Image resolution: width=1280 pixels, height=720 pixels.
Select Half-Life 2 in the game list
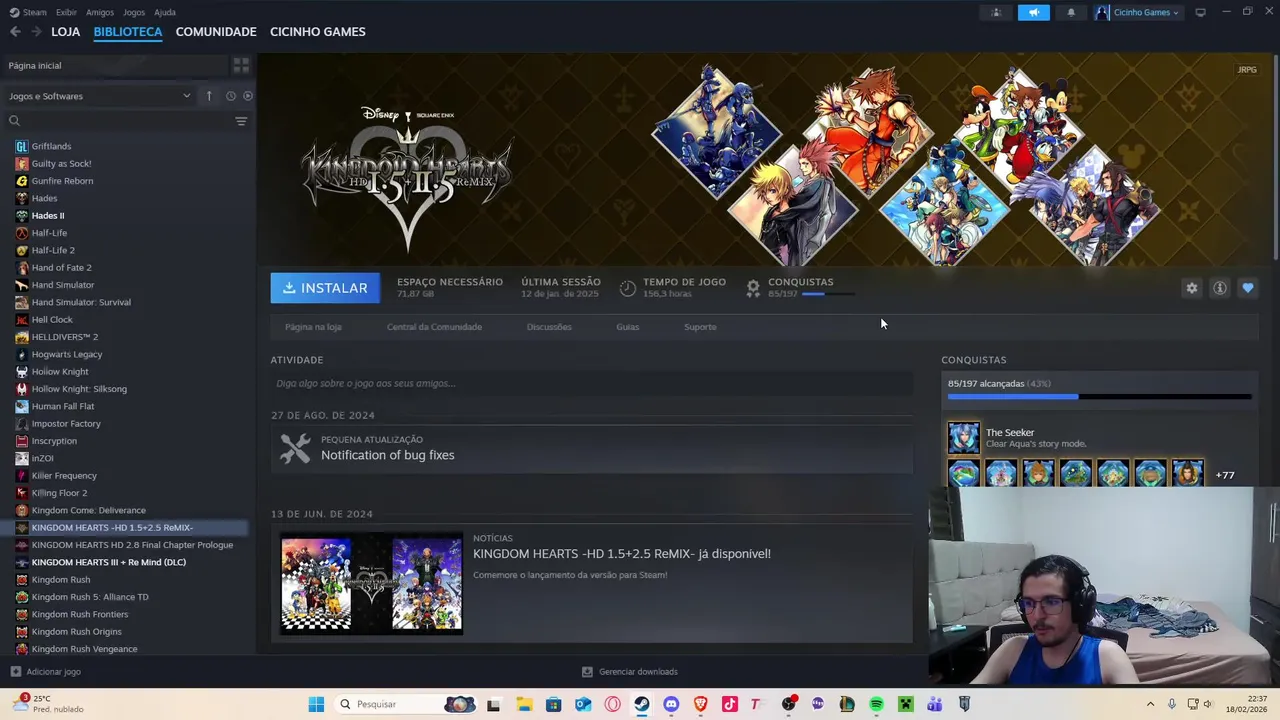pyautogui.click(x=53, y=250)
